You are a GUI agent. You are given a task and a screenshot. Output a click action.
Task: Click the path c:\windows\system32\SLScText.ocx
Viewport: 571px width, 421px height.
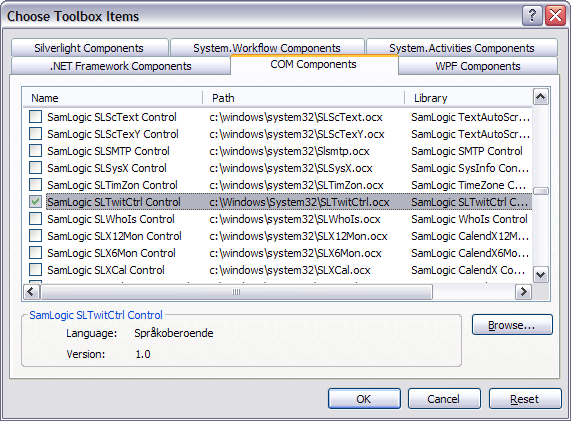[296, 117]
